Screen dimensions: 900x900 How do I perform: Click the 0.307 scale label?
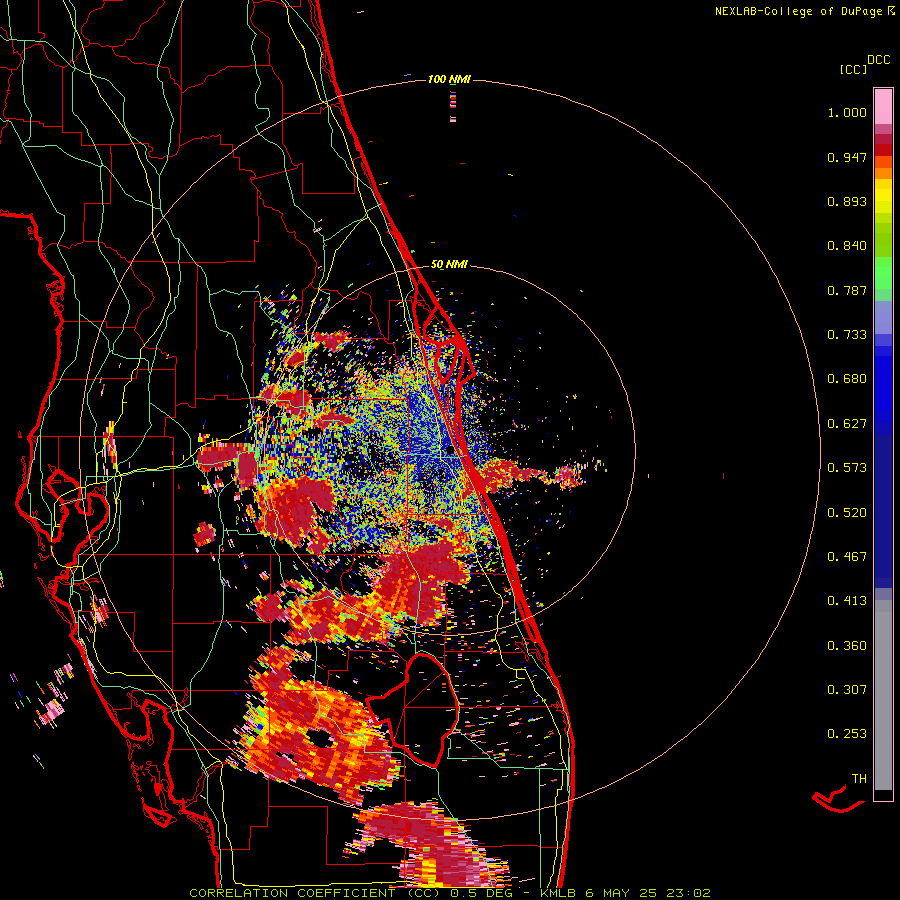tap(847, 690)
